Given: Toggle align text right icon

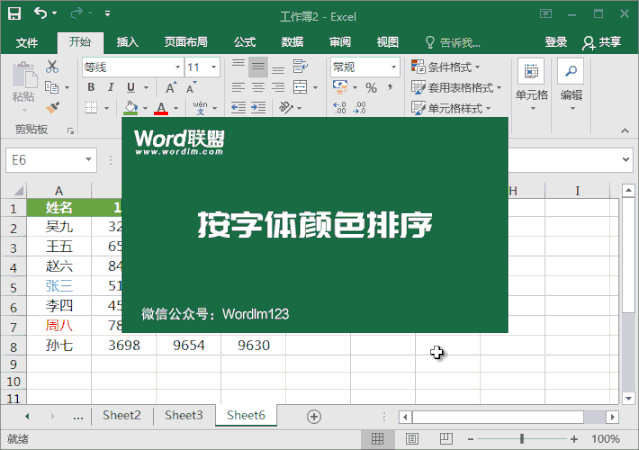Looking at the screenshot, I should click(x=278, y=87).
